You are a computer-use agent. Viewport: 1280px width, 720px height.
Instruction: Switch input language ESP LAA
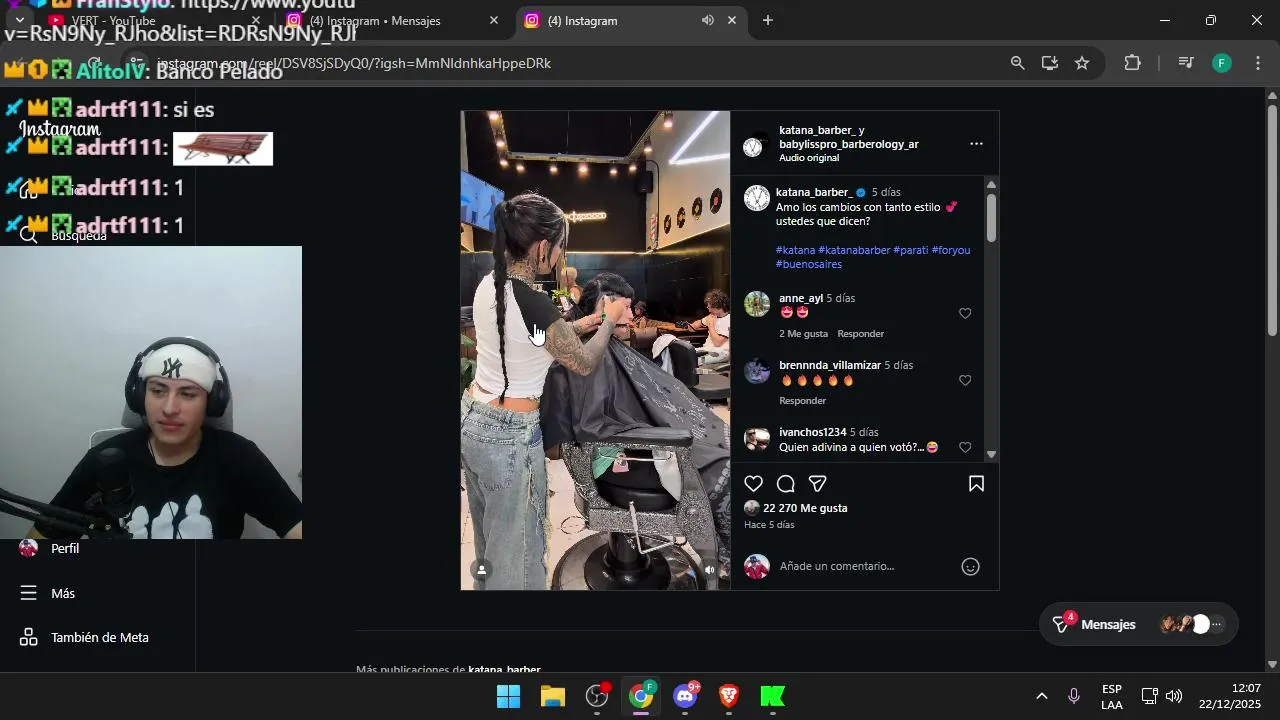pos(1112,696)
